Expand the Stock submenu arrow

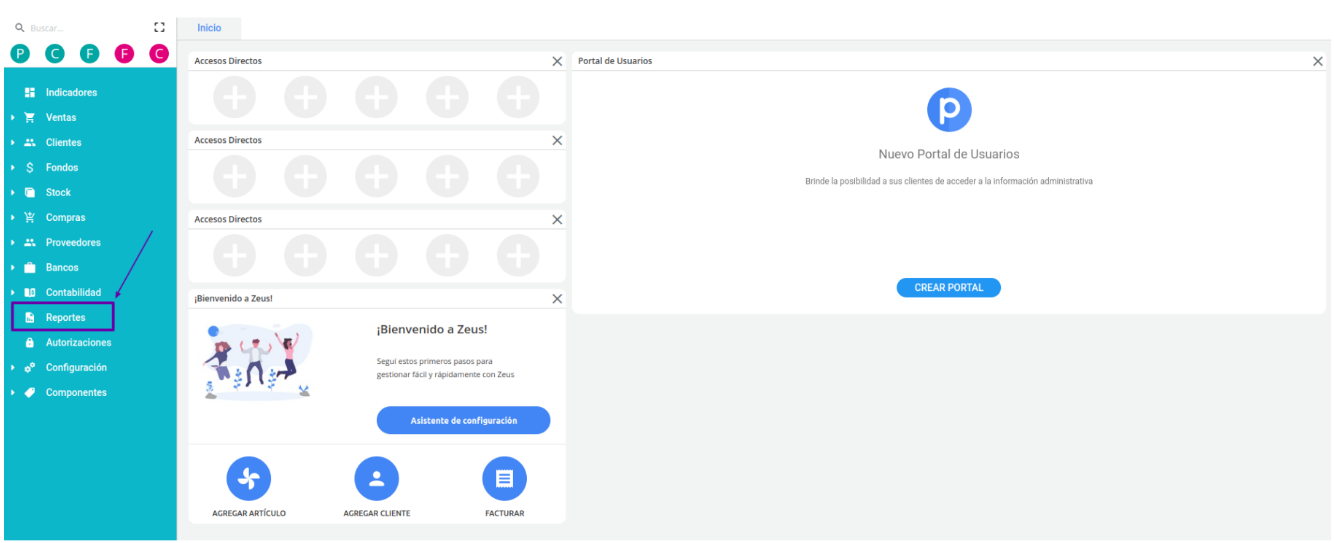pos(11,192)
